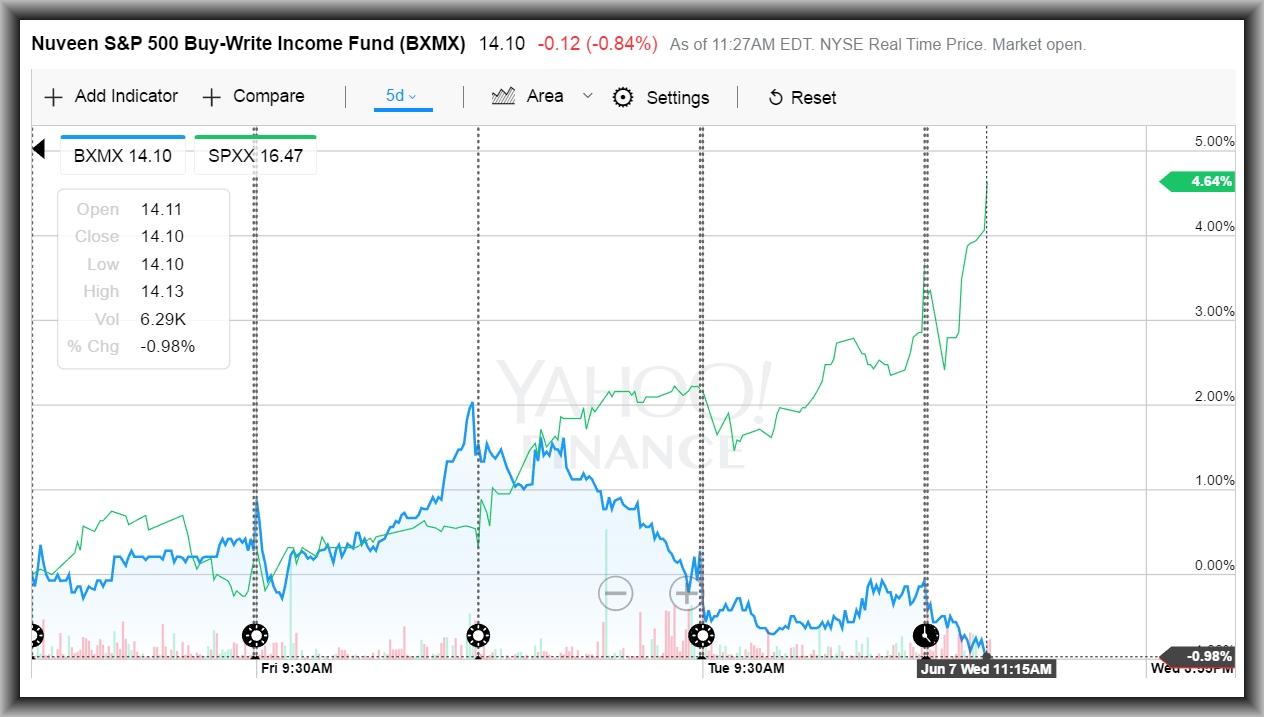The width and height of the screenshot is (1264, 717).
Task: Click the Add Indicator label
Action: point(126,96)
